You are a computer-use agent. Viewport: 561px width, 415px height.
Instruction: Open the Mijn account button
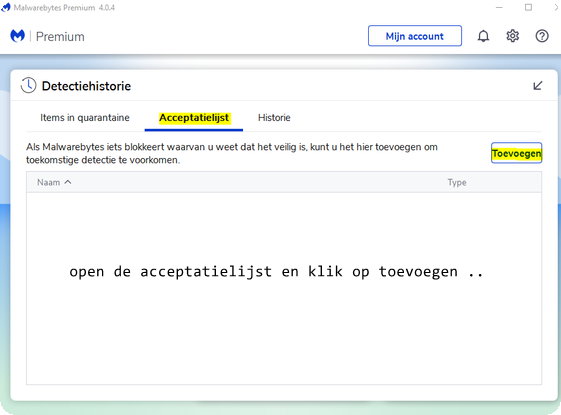pos(415,36)
